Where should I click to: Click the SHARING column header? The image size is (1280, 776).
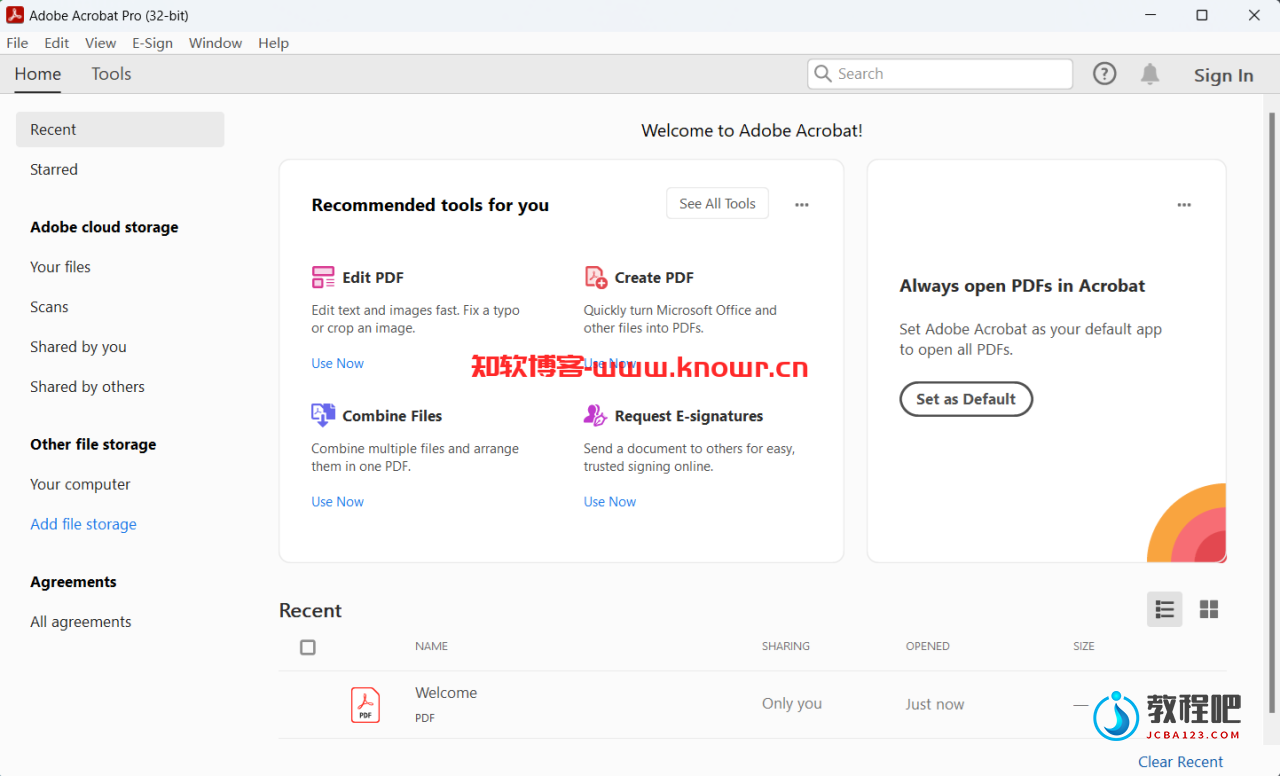coord(786,646)
